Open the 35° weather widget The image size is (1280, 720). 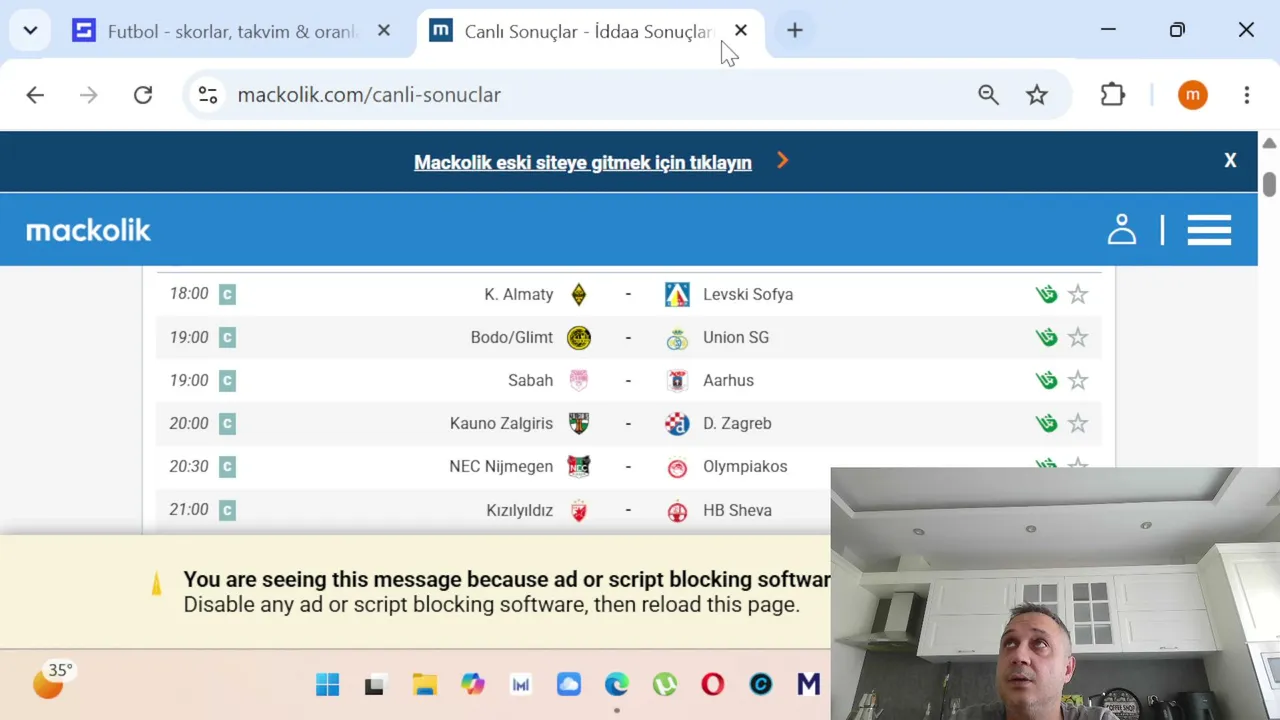(53, 681)
